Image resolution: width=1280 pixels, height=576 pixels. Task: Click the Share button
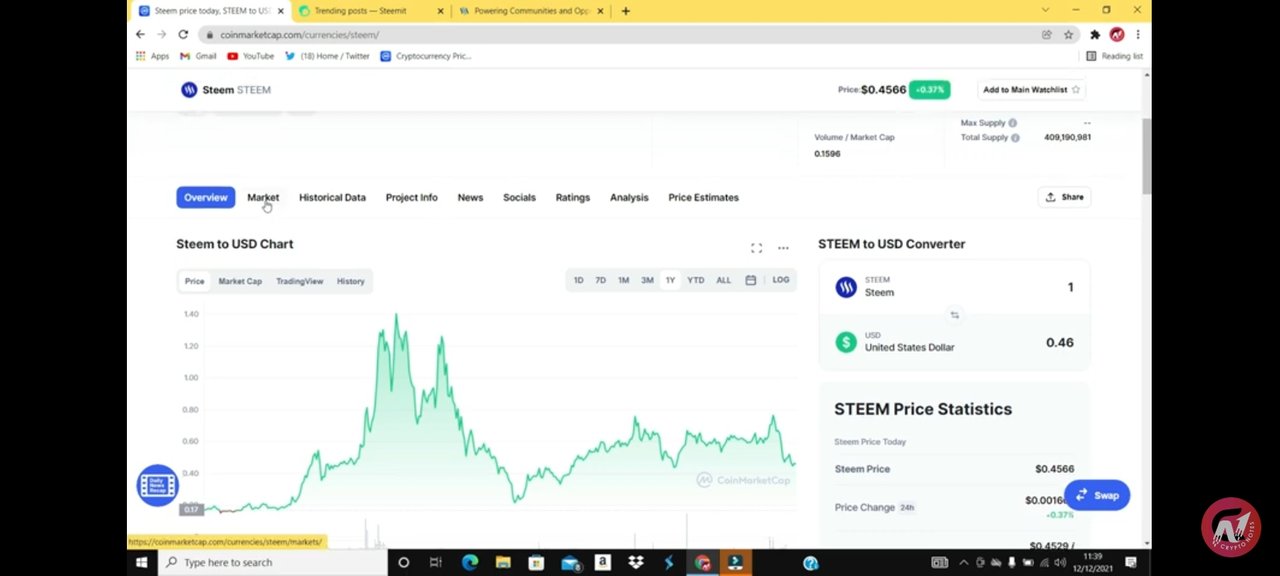pyautogui.click(x=1064, y=197)
